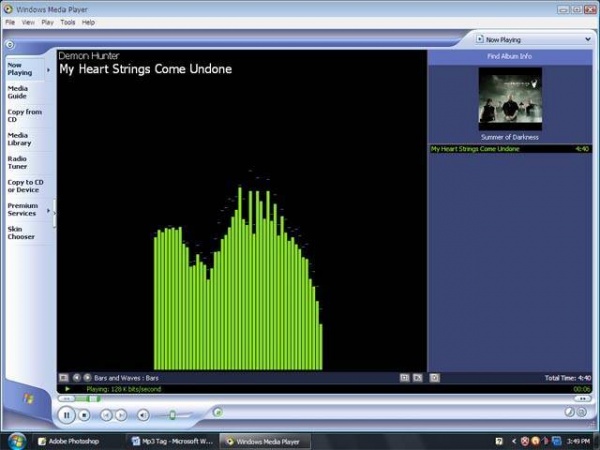Open Copy to CD or Device
This screenshot has width=600, height=450.
[26, 186]
